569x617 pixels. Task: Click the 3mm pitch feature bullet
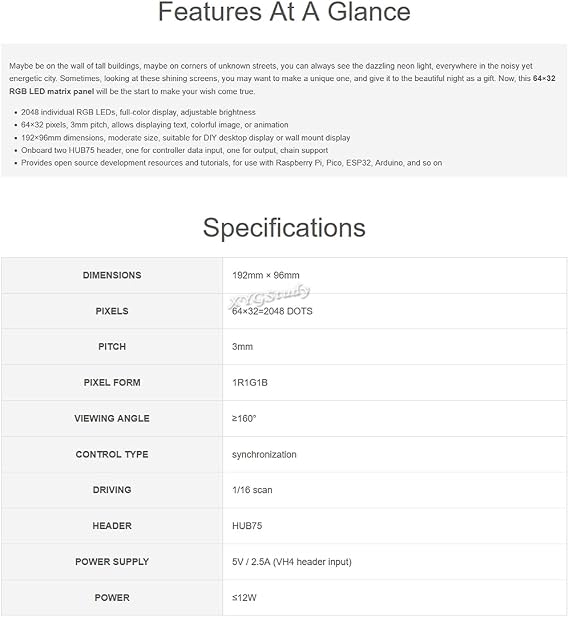tap(155, 125)
